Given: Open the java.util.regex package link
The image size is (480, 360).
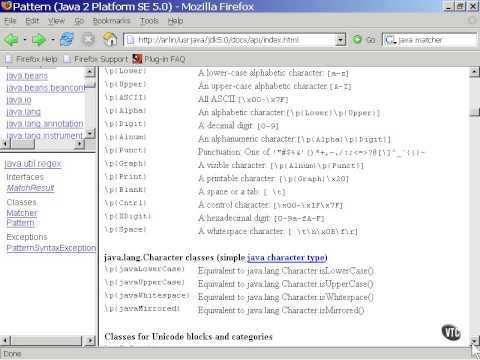Looking at the screenshot, I should point(33,164).
